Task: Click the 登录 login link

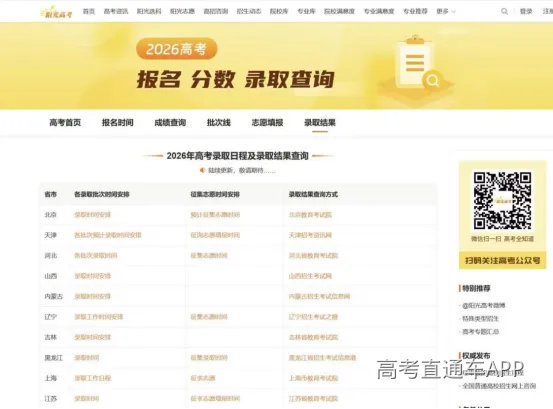Action: coord(526,12)
